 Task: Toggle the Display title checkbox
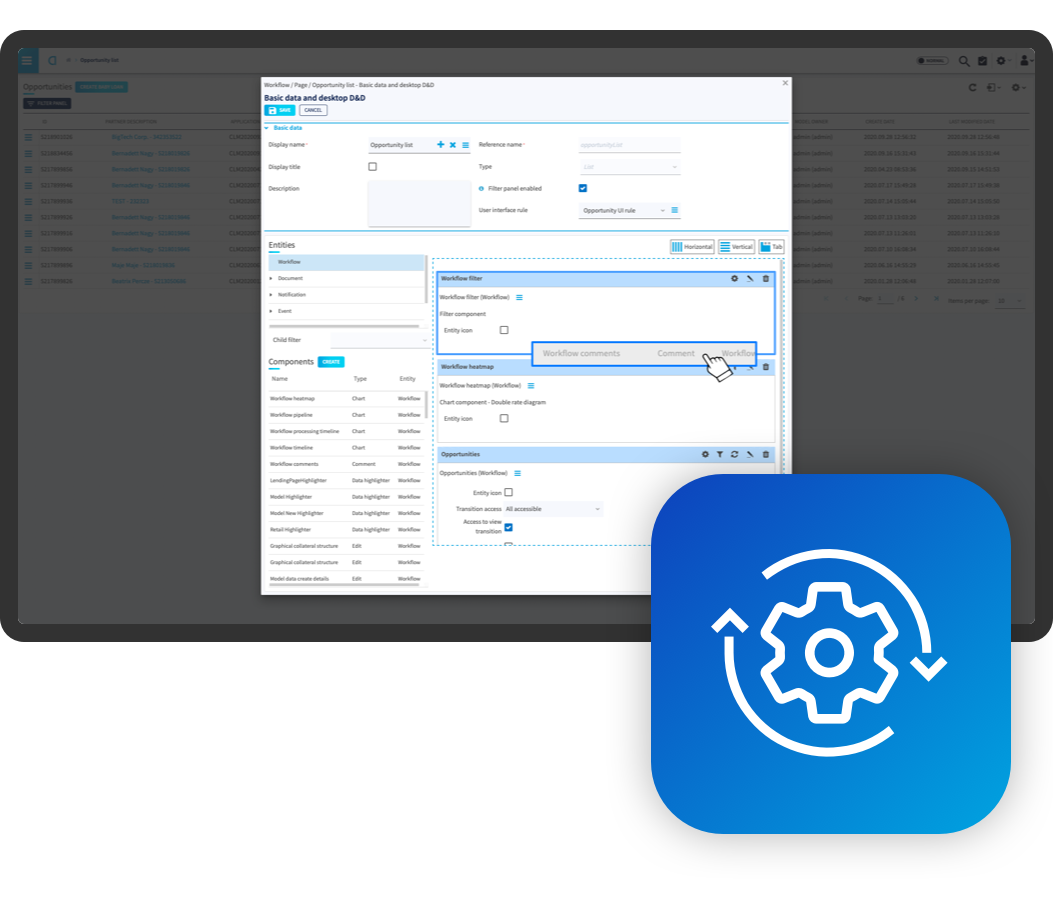(x=373, y=167)
